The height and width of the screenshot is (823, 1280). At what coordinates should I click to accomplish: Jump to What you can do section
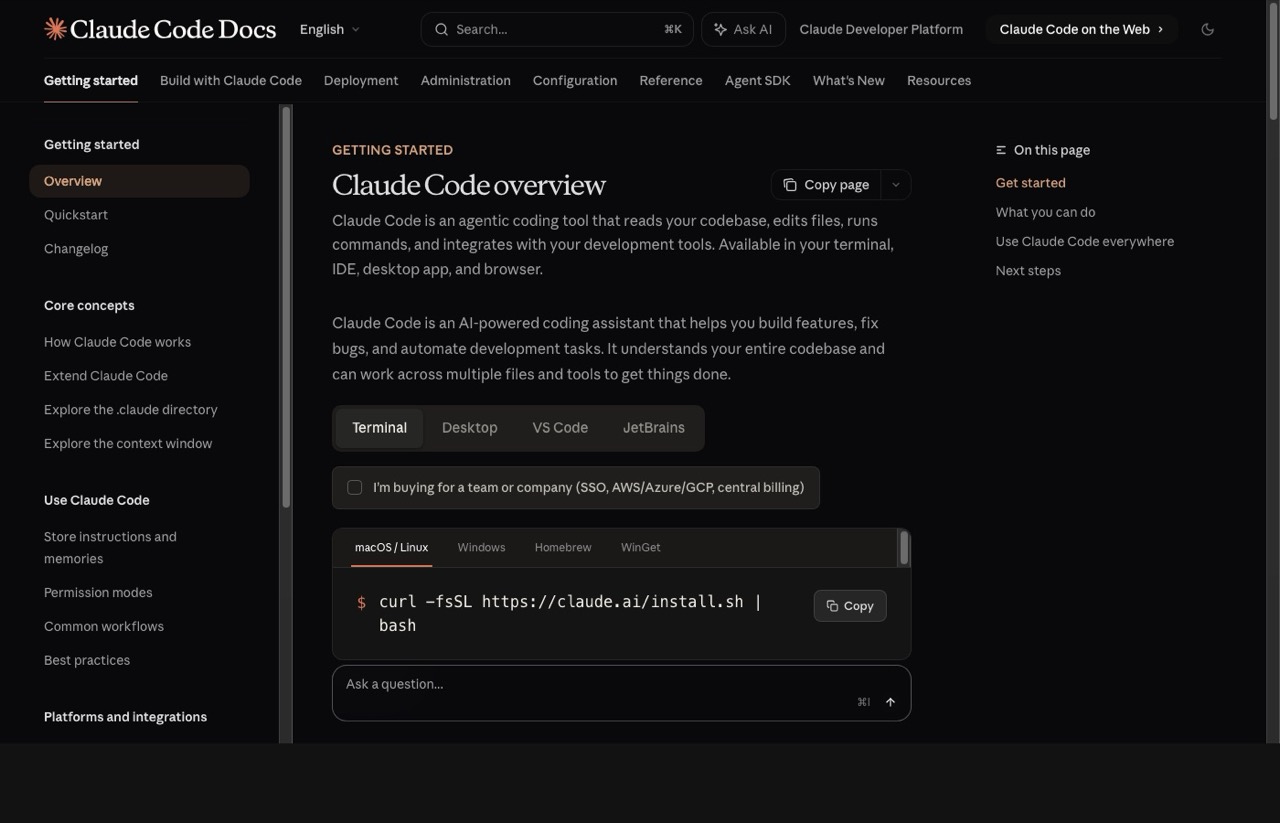click(1046, 212)
